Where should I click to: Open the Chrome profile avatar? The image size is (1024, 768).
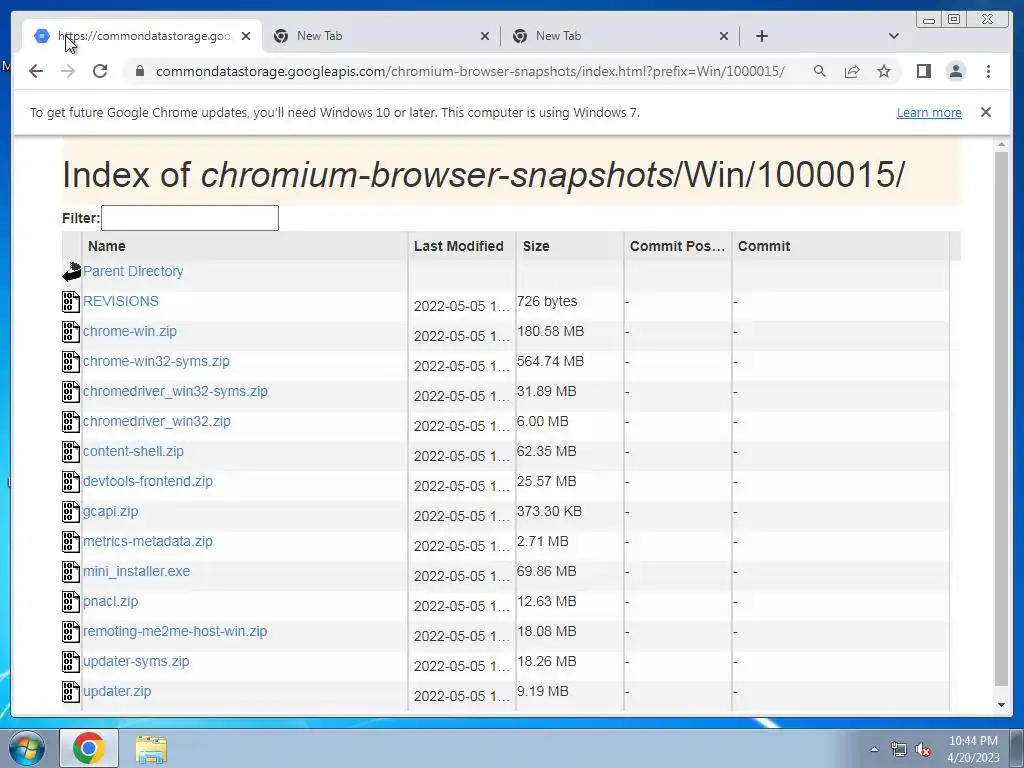(x=956, y=71)
